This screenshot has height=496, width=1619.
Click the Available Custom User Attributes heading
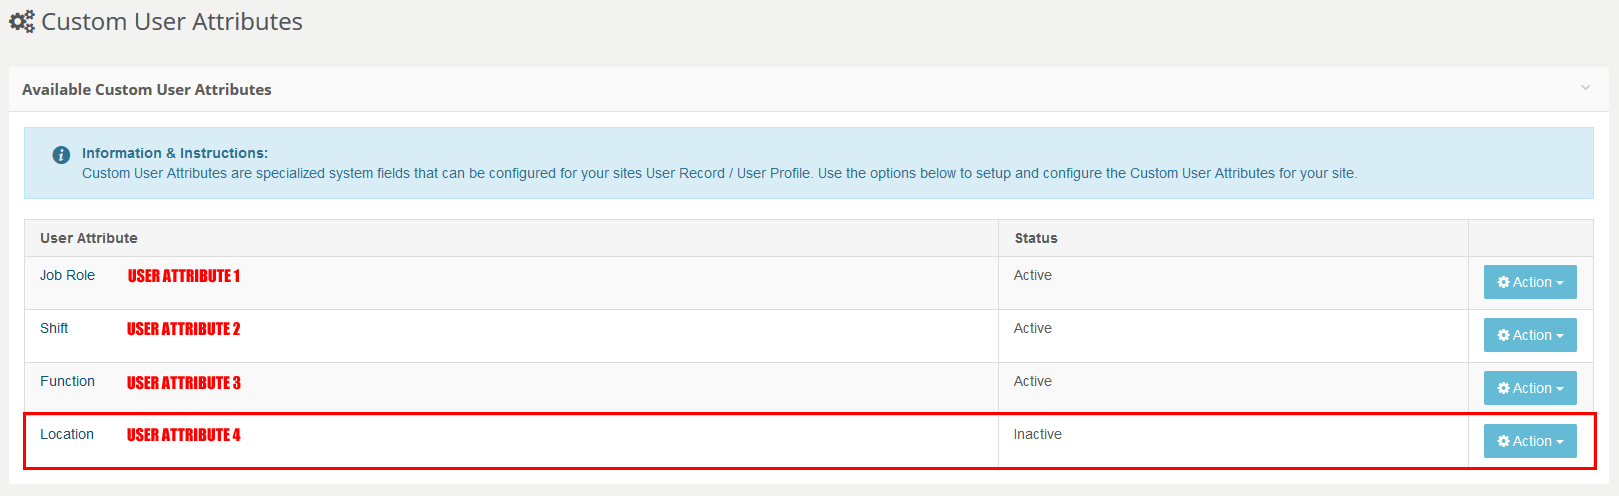[x=147, y=89]
